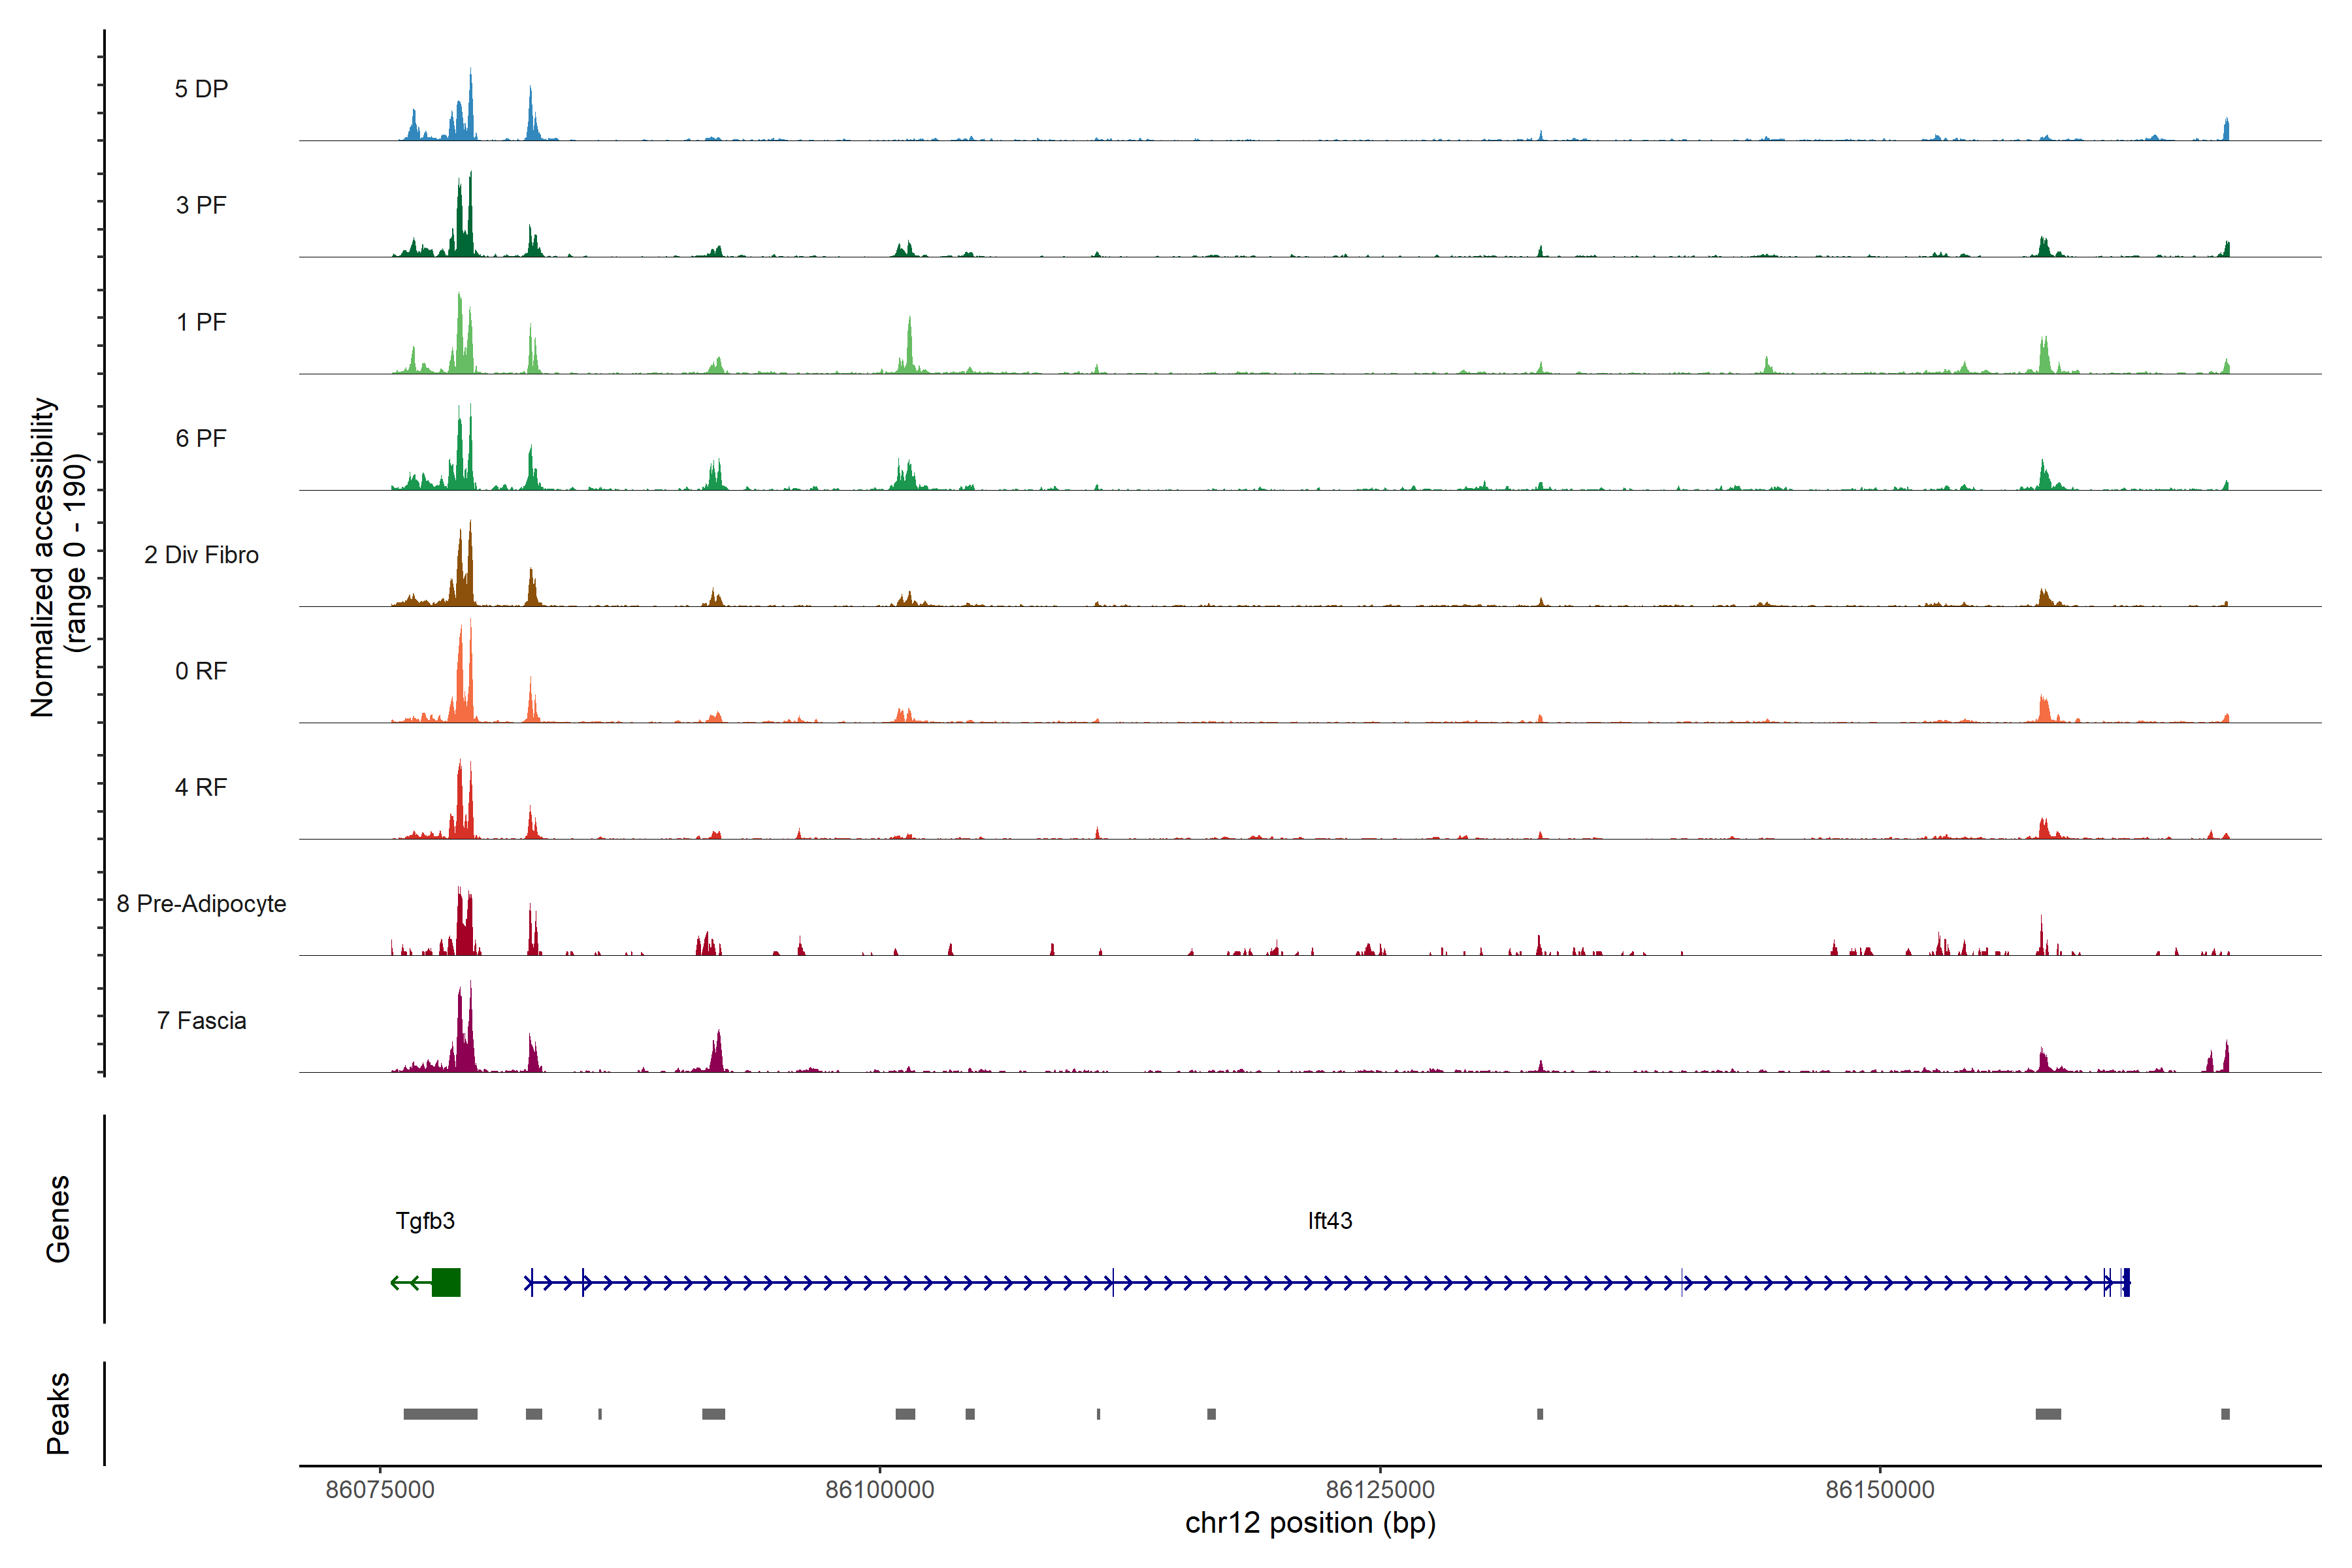Click the green Tgfb3 gene exon box
Image resolution: width=2352 pixels, height=1568 pixels.
coord(446,1282)
